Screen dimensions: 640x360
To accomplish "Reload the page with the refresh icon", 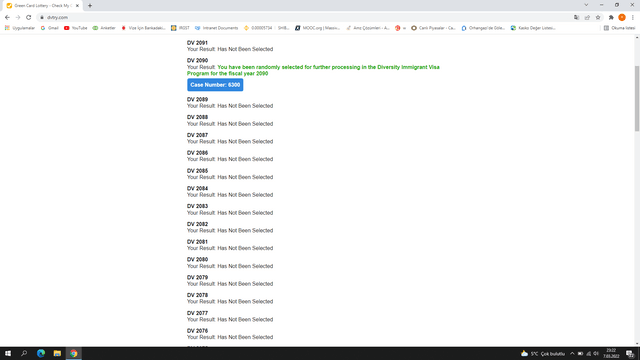I will pyautogui.click(x=29, y=18).
